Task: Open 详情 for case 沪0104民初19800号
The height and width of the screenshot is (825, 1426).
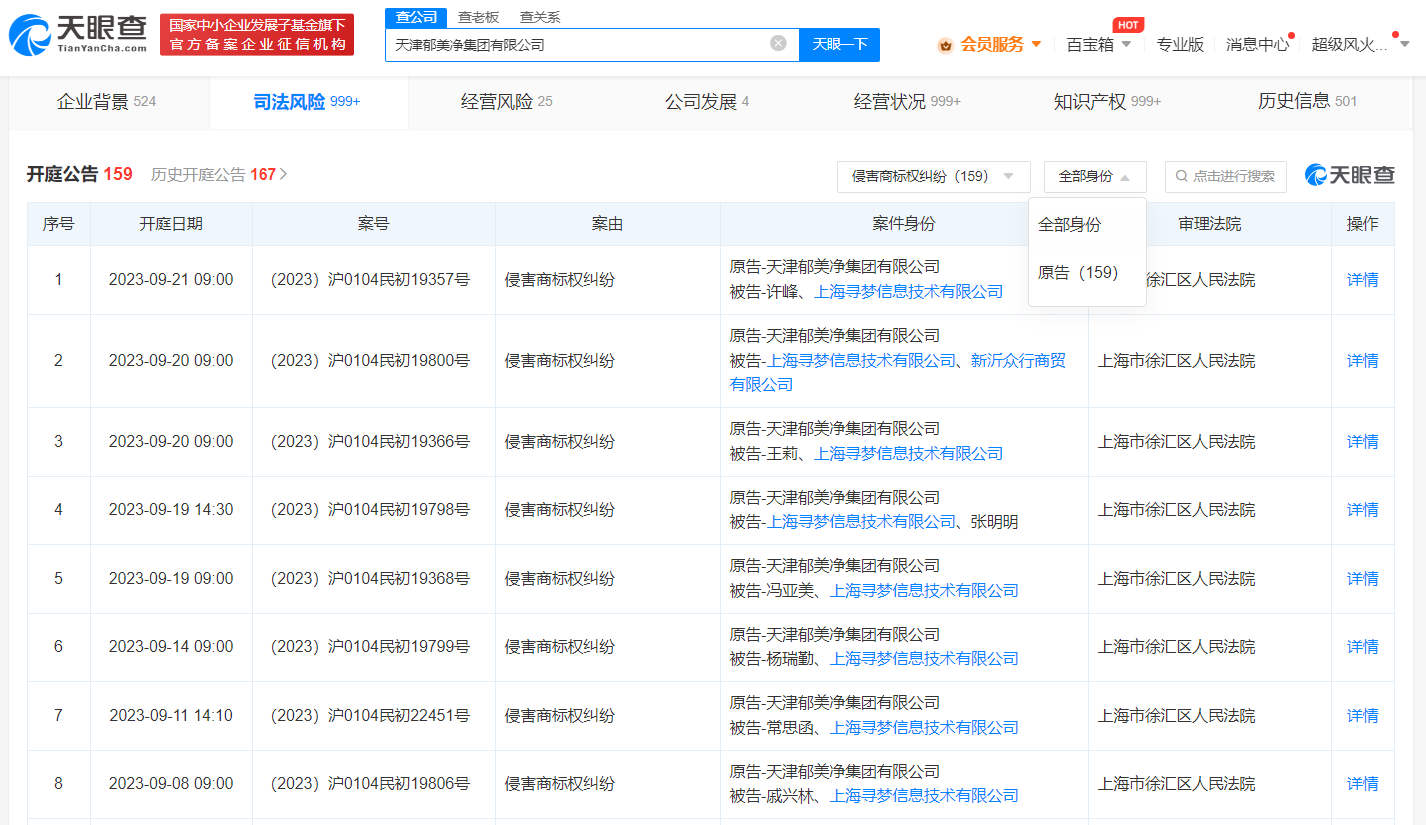Action: pyautogui.click(x=1362, y=360)
